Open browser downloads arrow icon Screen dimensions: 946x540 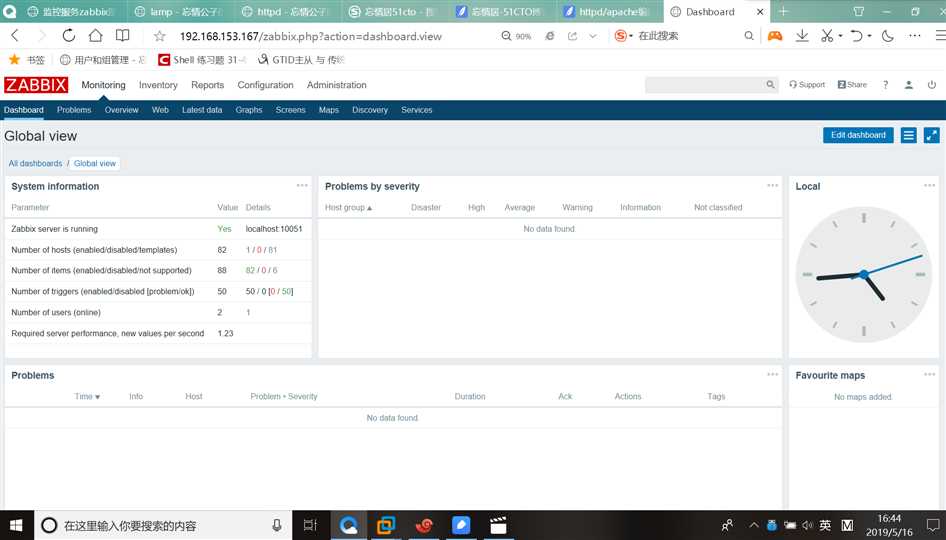(x=802, y=36)
